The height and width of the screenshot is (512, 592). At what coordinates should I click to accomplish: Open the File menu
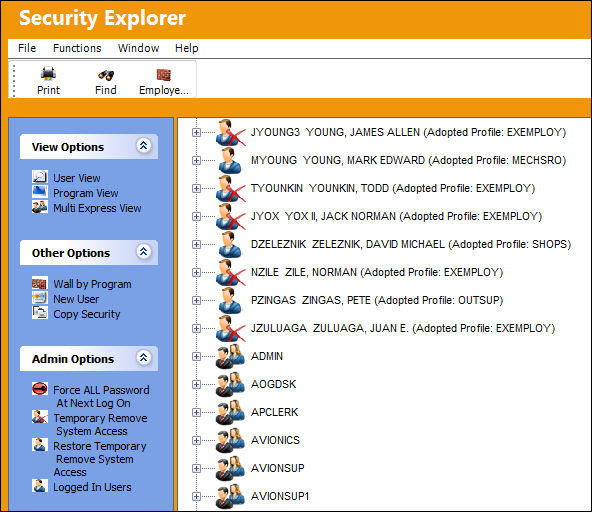pyautogui.click(x=27, y=48)
